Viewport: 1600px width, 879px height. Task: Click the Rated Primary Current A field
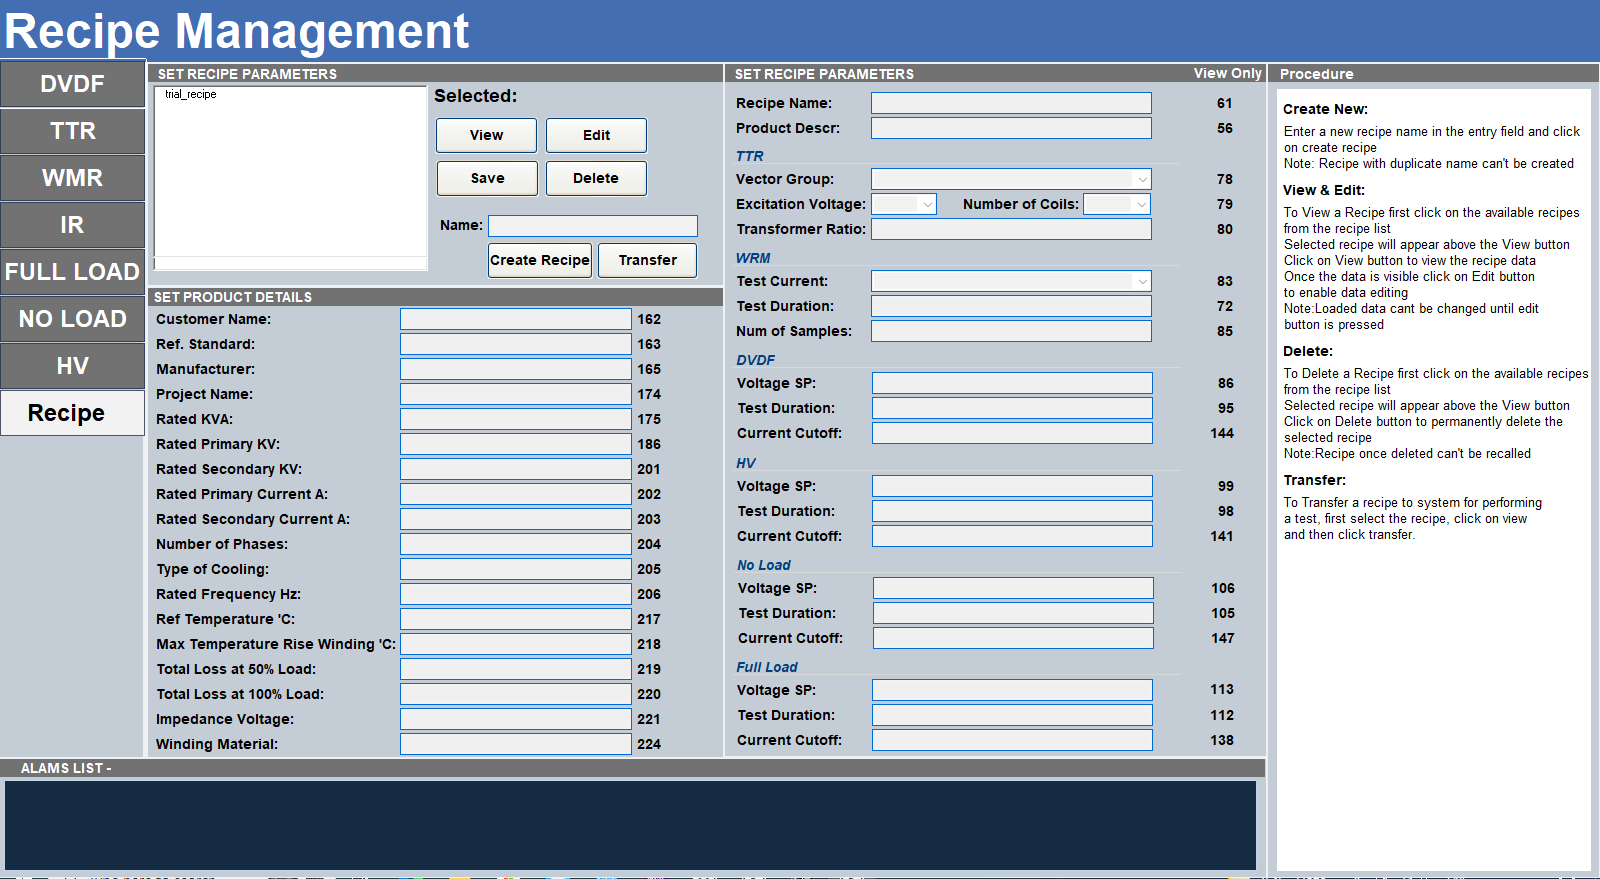[516, 494]
